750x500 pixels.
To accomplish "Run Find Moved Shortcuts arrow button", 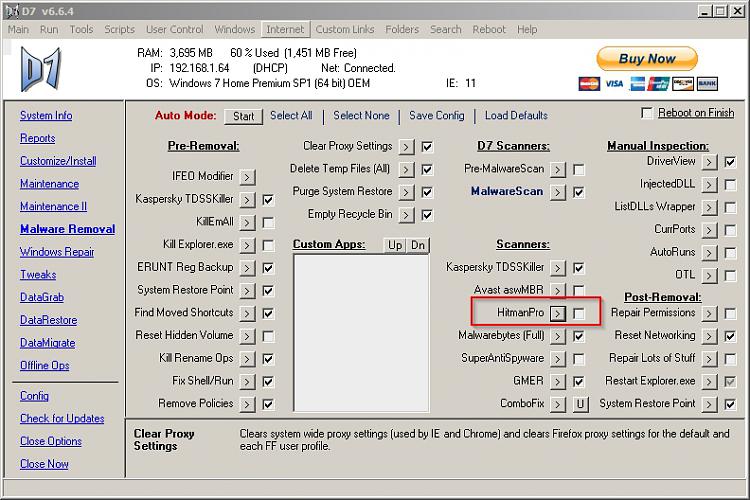I will tap(247, 313).
